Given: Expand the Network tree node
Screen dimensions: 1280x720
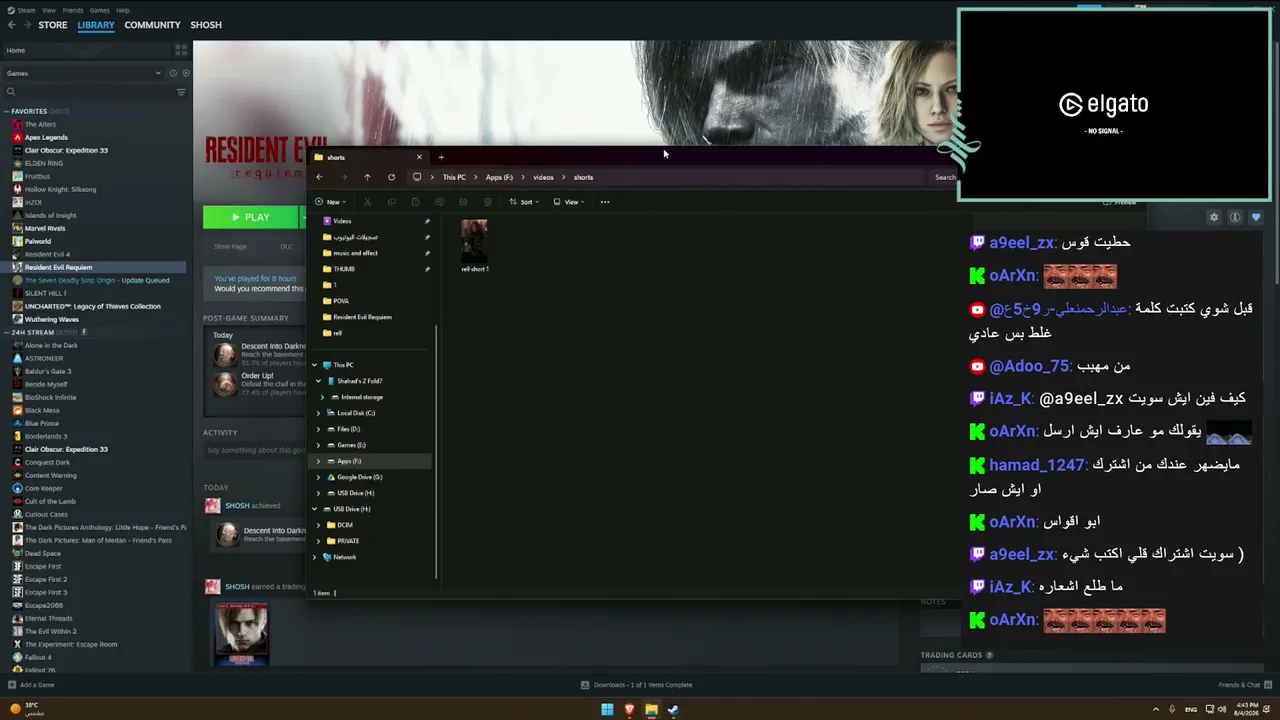Looking at the screenshot, I should coord(314,557).
